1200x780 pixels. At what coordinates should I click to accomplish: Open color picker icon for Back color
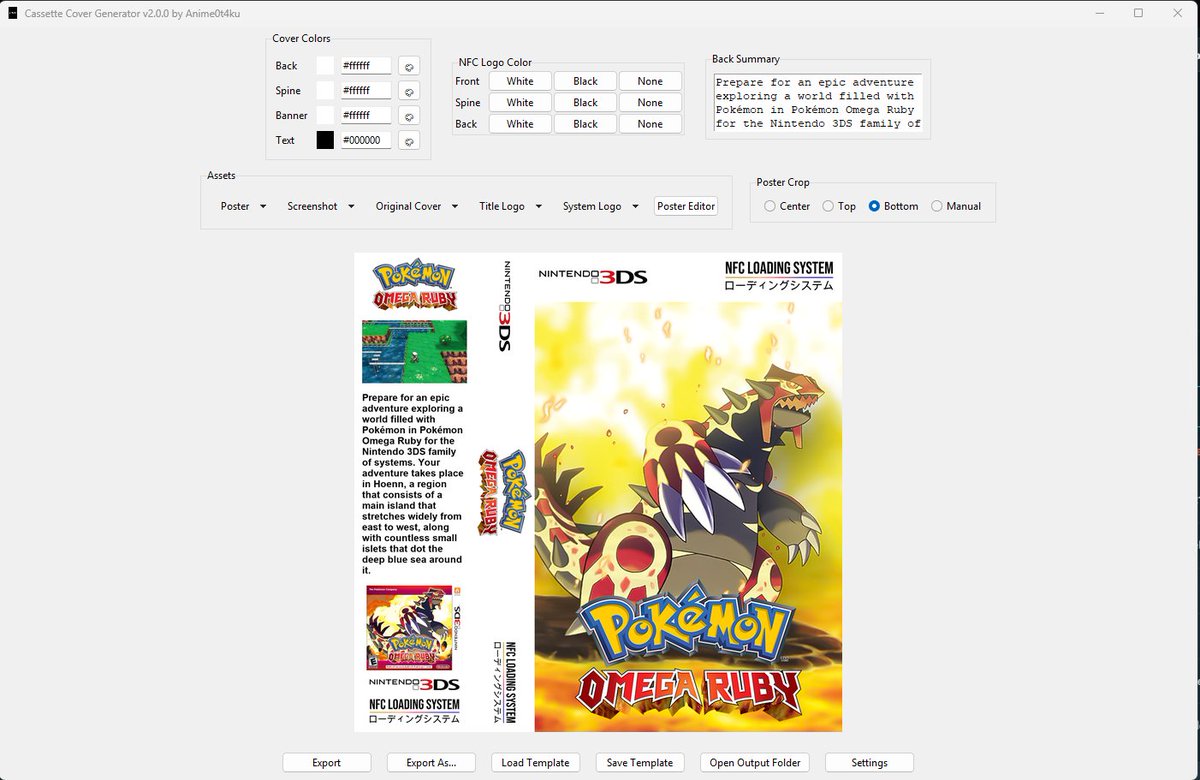coord(408,66)
